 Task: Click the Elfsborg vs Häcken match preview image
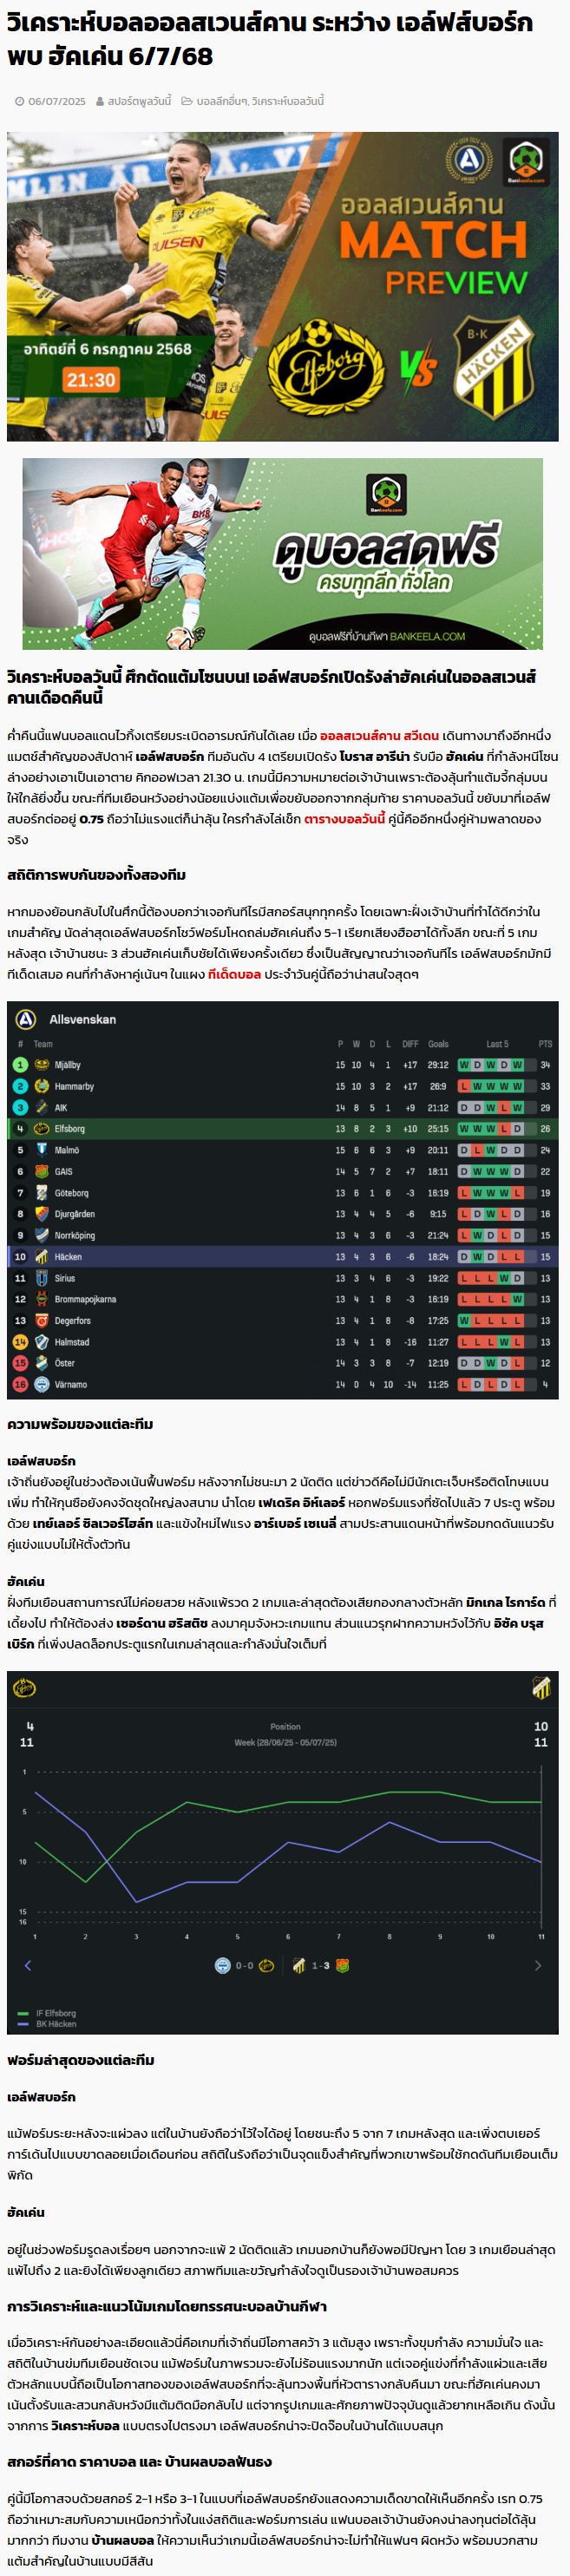tap(283, 287)
